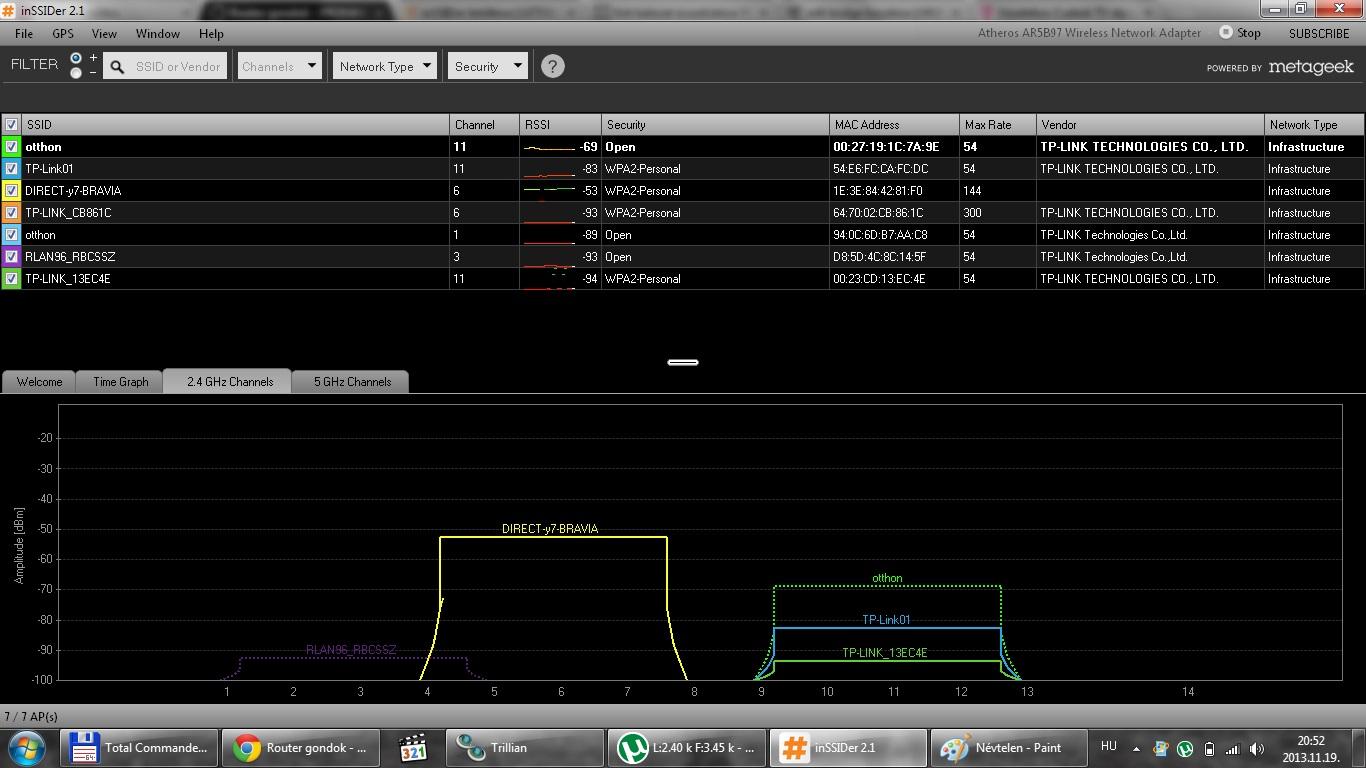
Task: Click the help question mark icon
Action: pyautogui.click(x=552, y=66)
